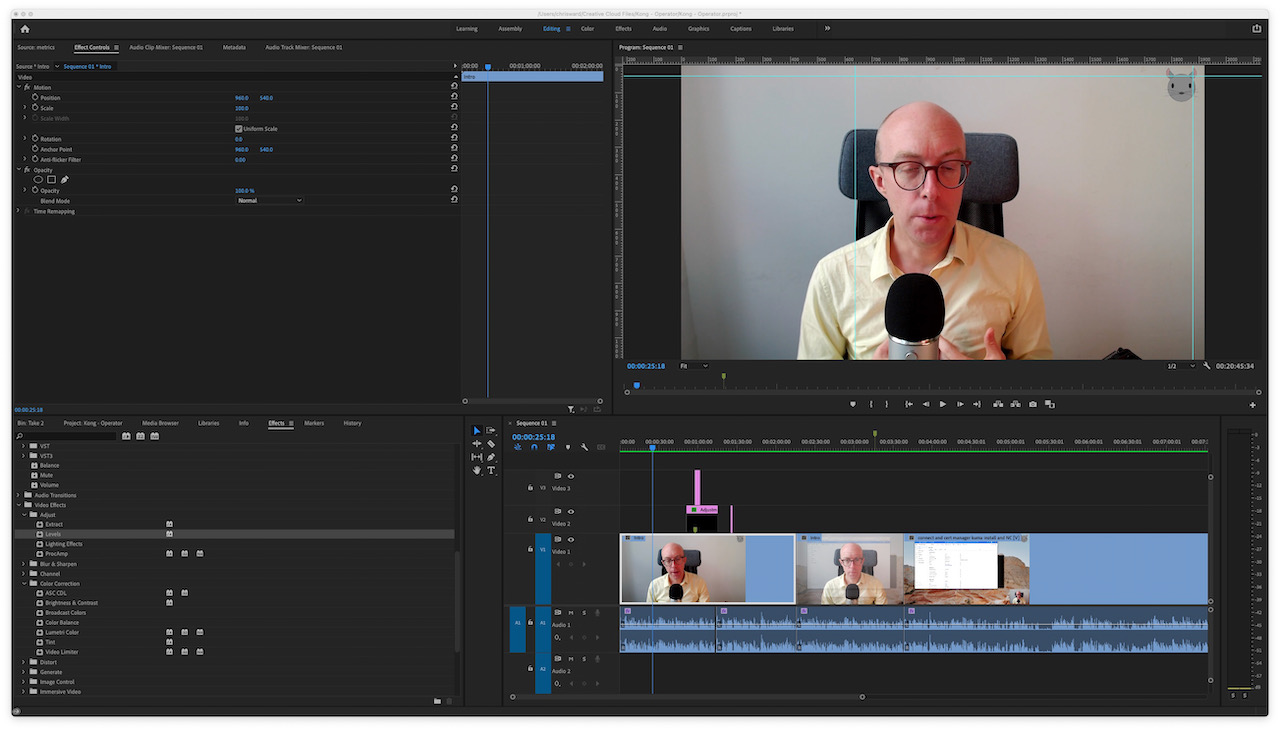Select the Track Select Forward tool
Viewport: 1280px width, 730px height.
[x=491, y=431]
